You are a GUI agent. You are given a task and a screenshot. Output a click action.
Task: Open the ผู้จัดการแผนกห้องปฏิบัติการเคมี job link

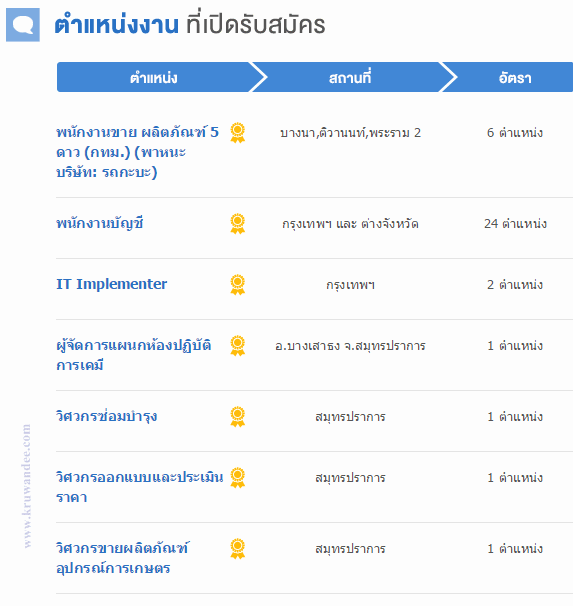134,355
